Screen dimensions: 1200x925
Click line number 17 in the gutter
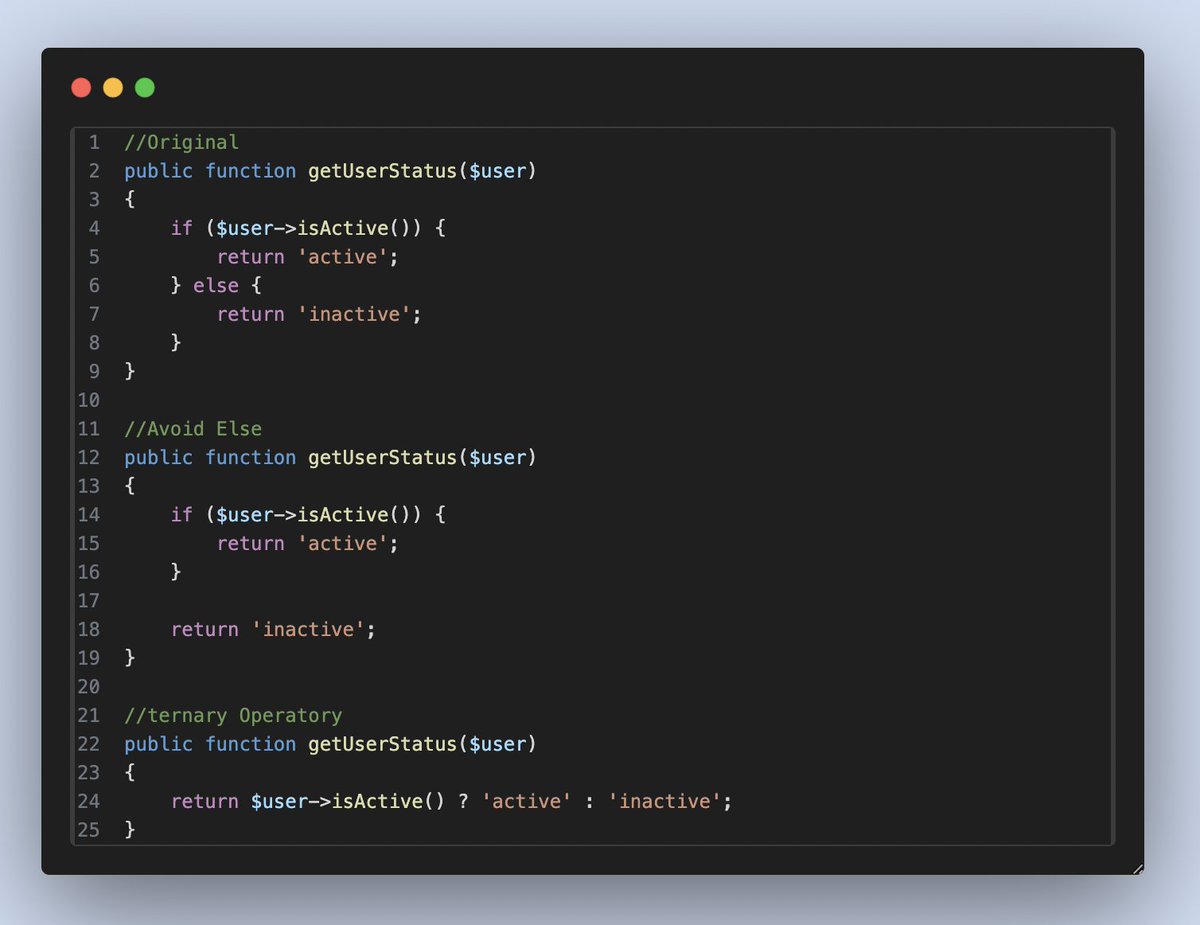(88, 601)
